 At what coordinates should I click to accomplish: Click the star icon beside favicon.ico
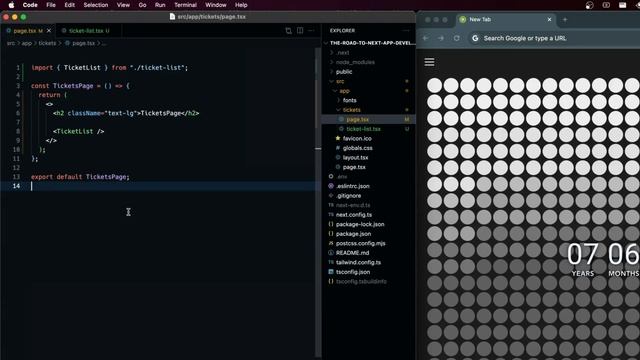(x=338, y=138)
